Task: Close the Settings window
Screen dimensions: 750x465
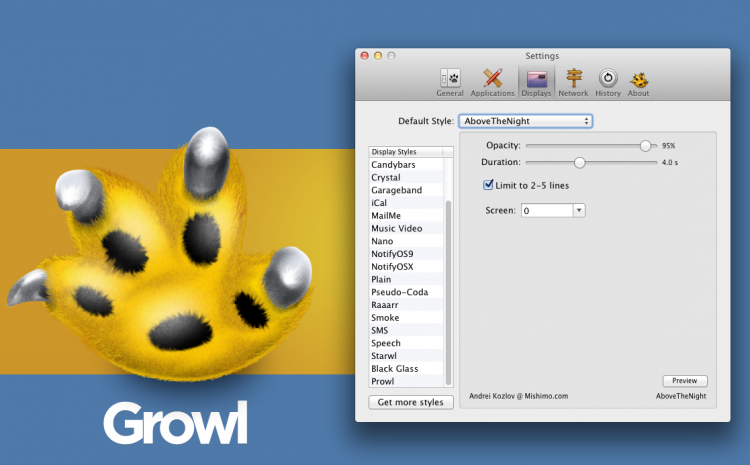Action: pyautogui.click(x=364, y=56)
